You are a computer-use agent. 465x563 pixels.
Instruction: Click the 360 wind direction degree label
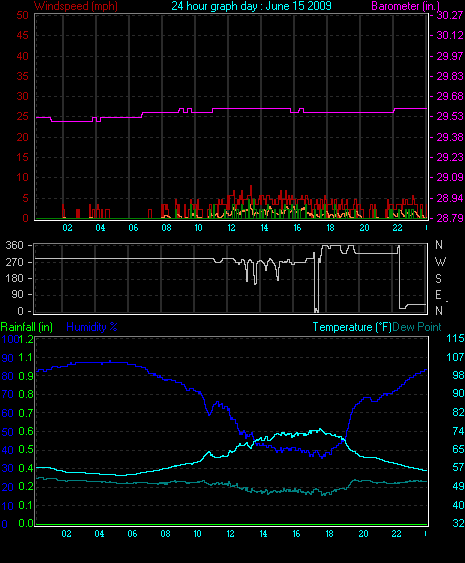tap(14, 246)
